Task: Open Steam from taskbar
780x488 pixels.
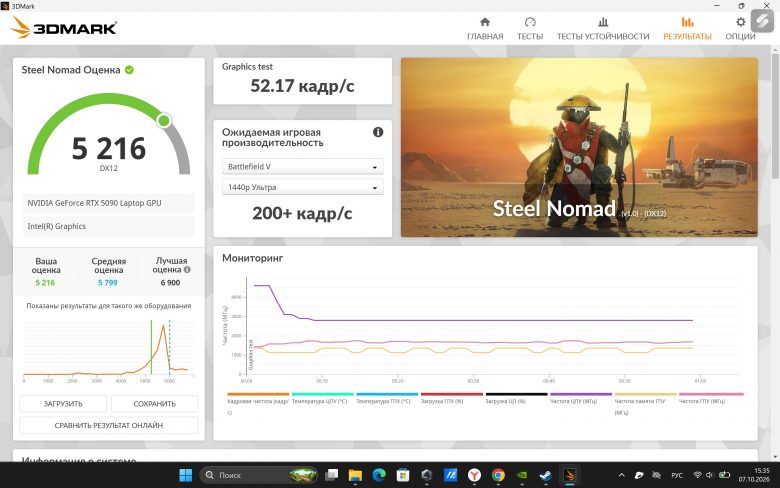Action: [546, 475]
